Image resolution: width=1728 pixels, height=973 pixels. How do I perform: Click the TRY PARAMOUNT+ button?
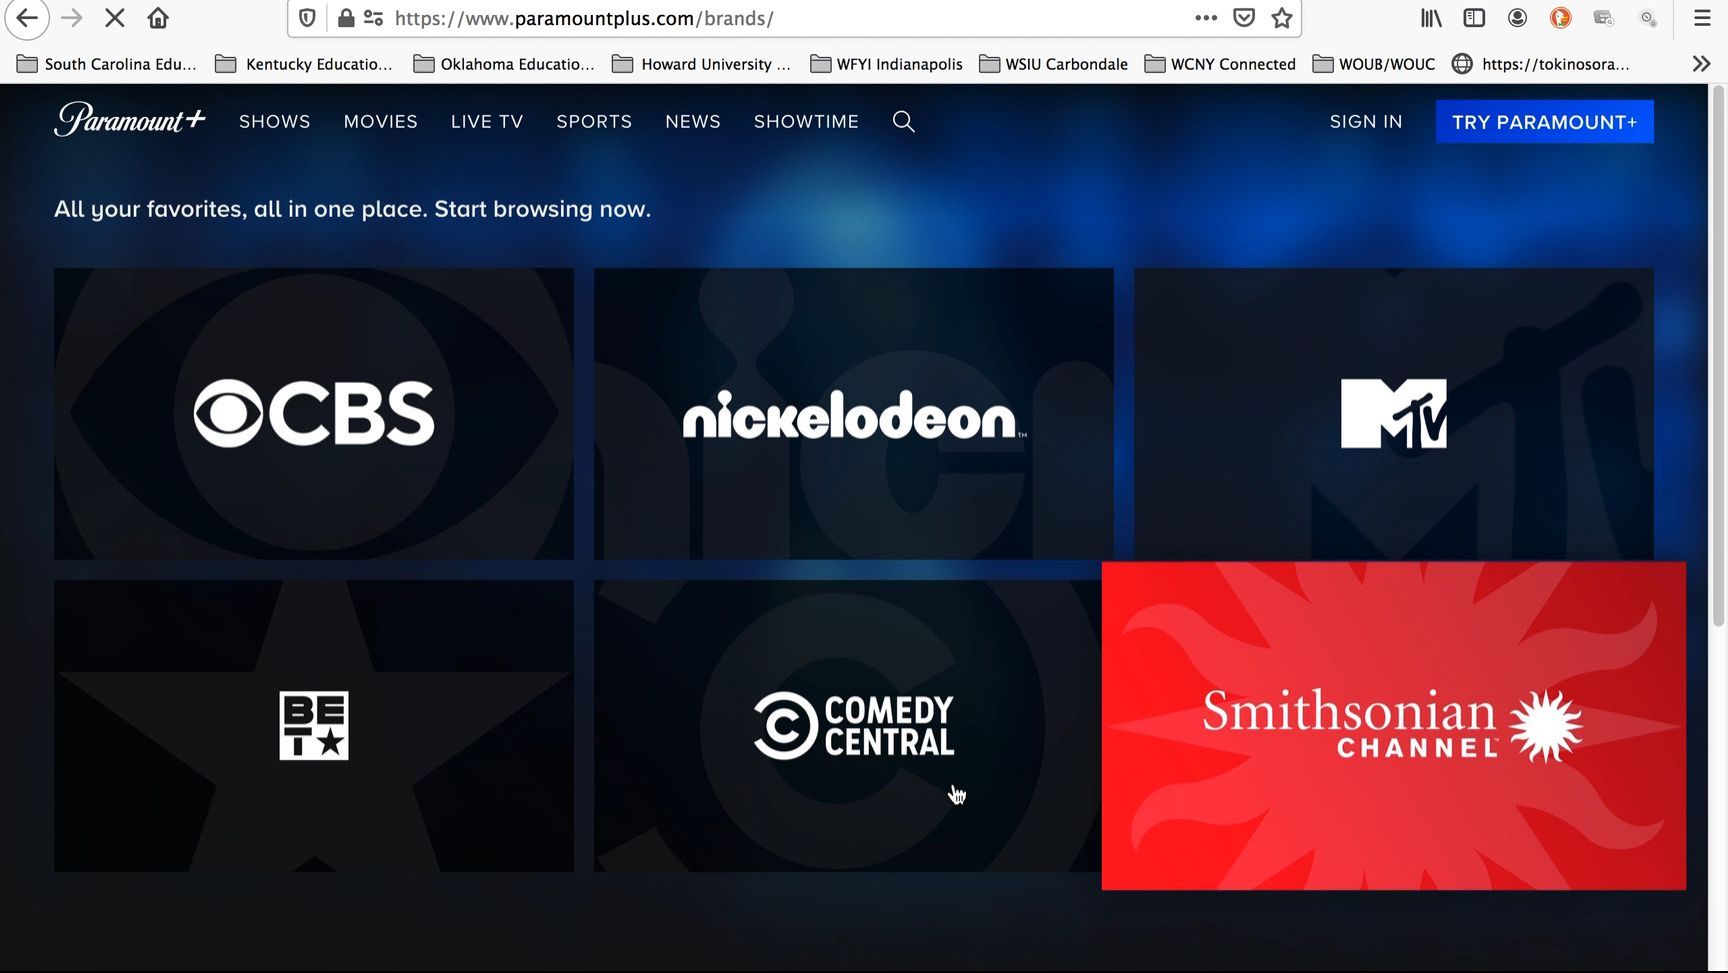point(1544,122)
